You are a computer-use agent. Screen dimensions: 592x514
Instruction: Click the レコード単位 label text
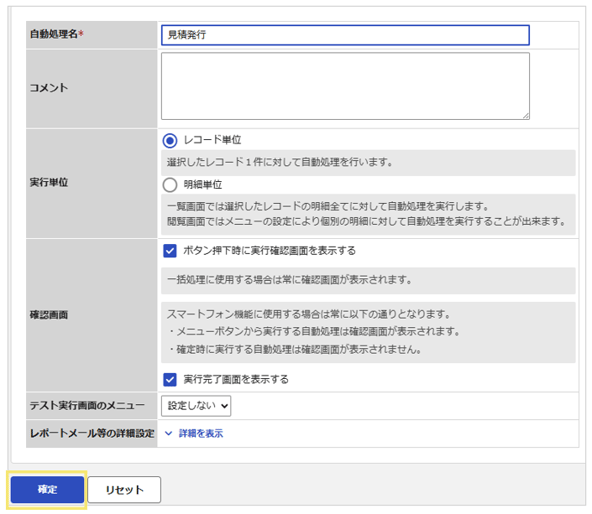[213, 140]
